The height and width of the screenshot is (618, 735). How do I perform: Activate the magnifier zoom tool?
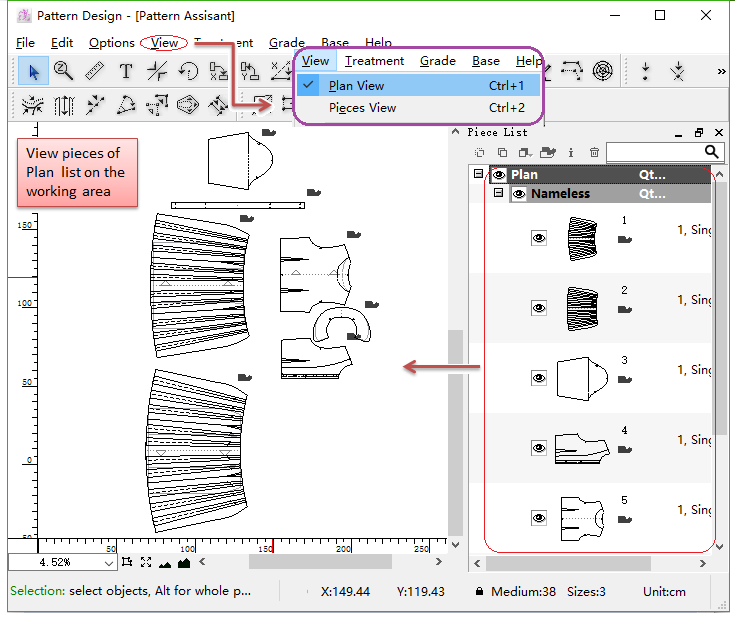(64, 71)
